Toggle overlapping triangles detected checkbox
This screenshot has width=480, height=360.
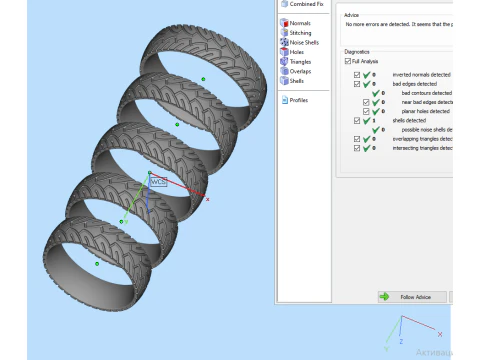tap(357, 139)
